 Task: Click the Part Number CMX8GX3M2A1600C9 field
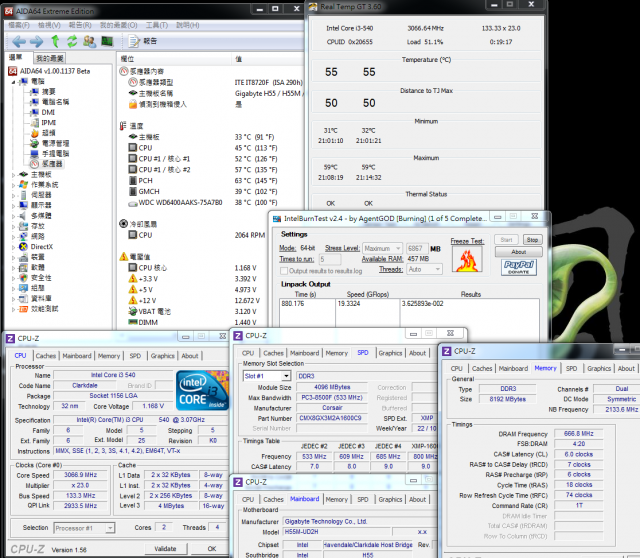pos(331,418)
